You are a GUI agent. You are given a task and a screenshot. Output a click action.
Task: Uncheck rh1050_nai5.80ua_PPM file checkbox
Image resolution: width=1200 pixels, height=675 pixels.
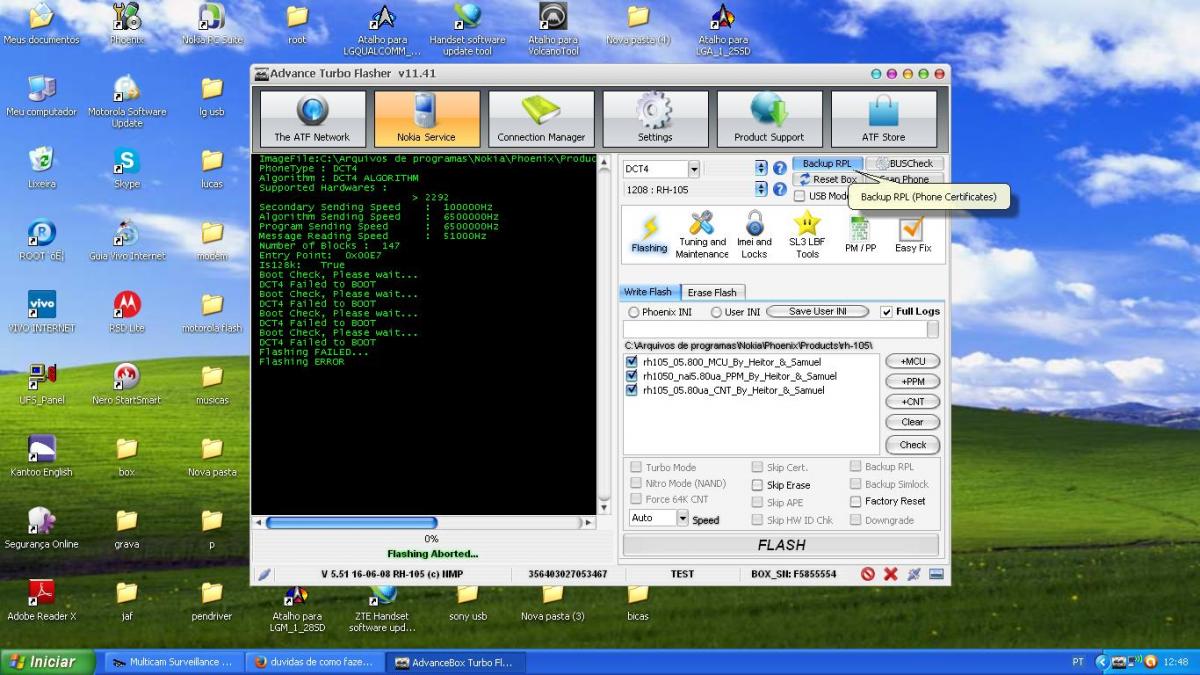pos(631,376)
